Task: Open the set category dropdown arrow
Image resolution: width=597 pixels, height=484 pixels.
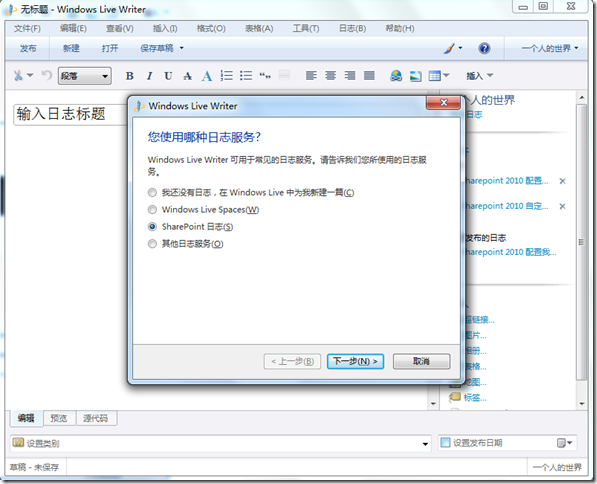Action: pyautogui.click(x=425, y=444)
